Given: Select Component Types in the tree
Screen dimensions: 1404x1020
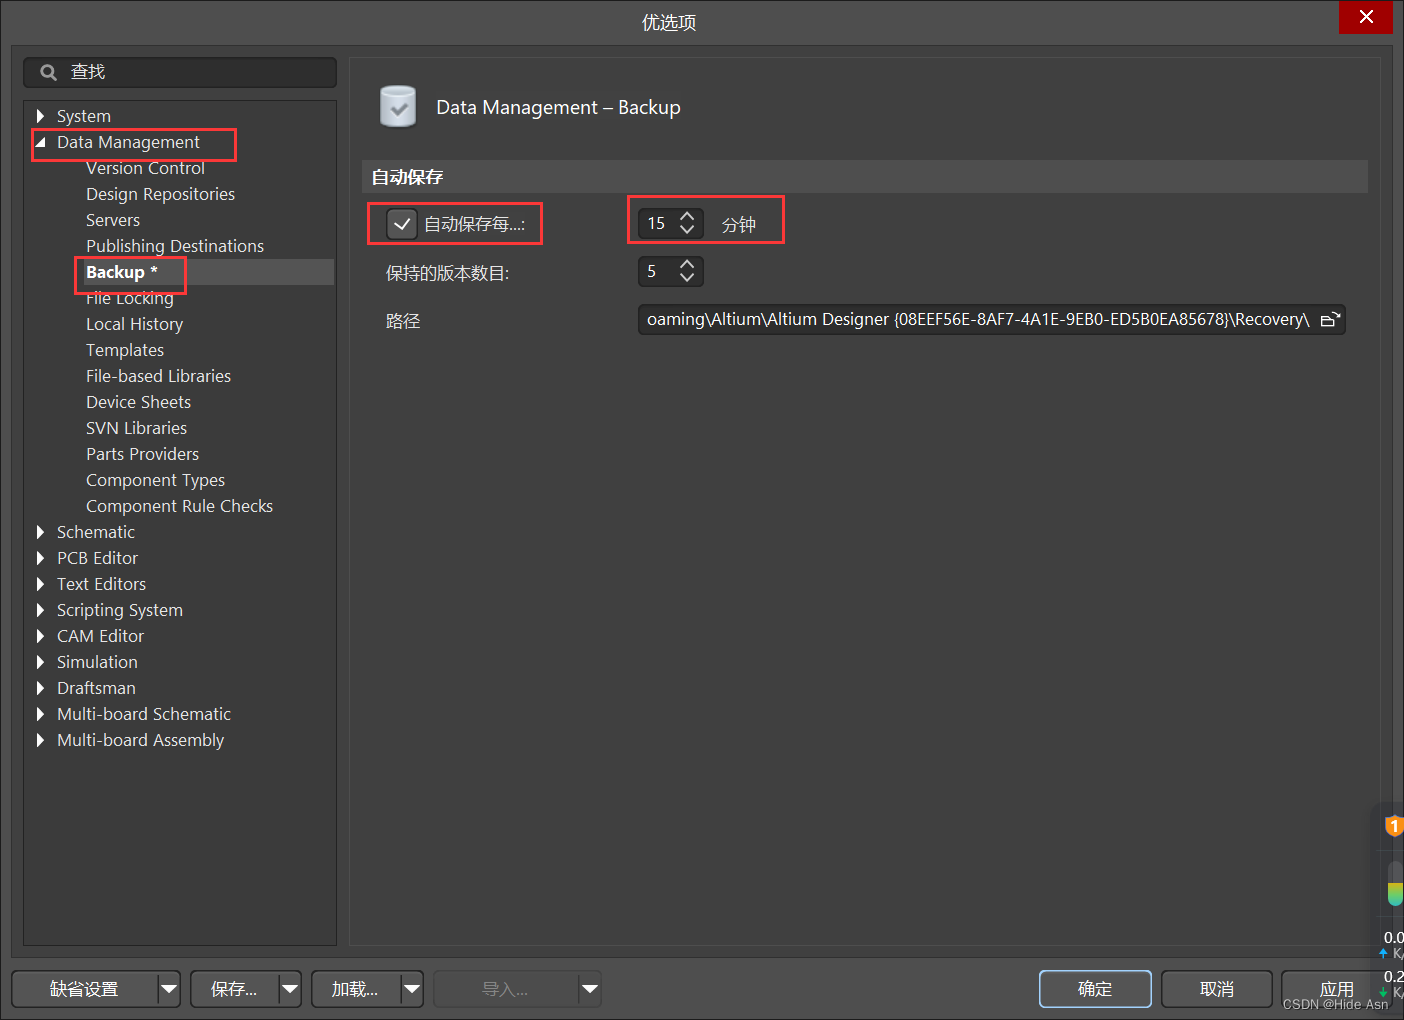Looking at the screenshot, I should pos(155,480).
